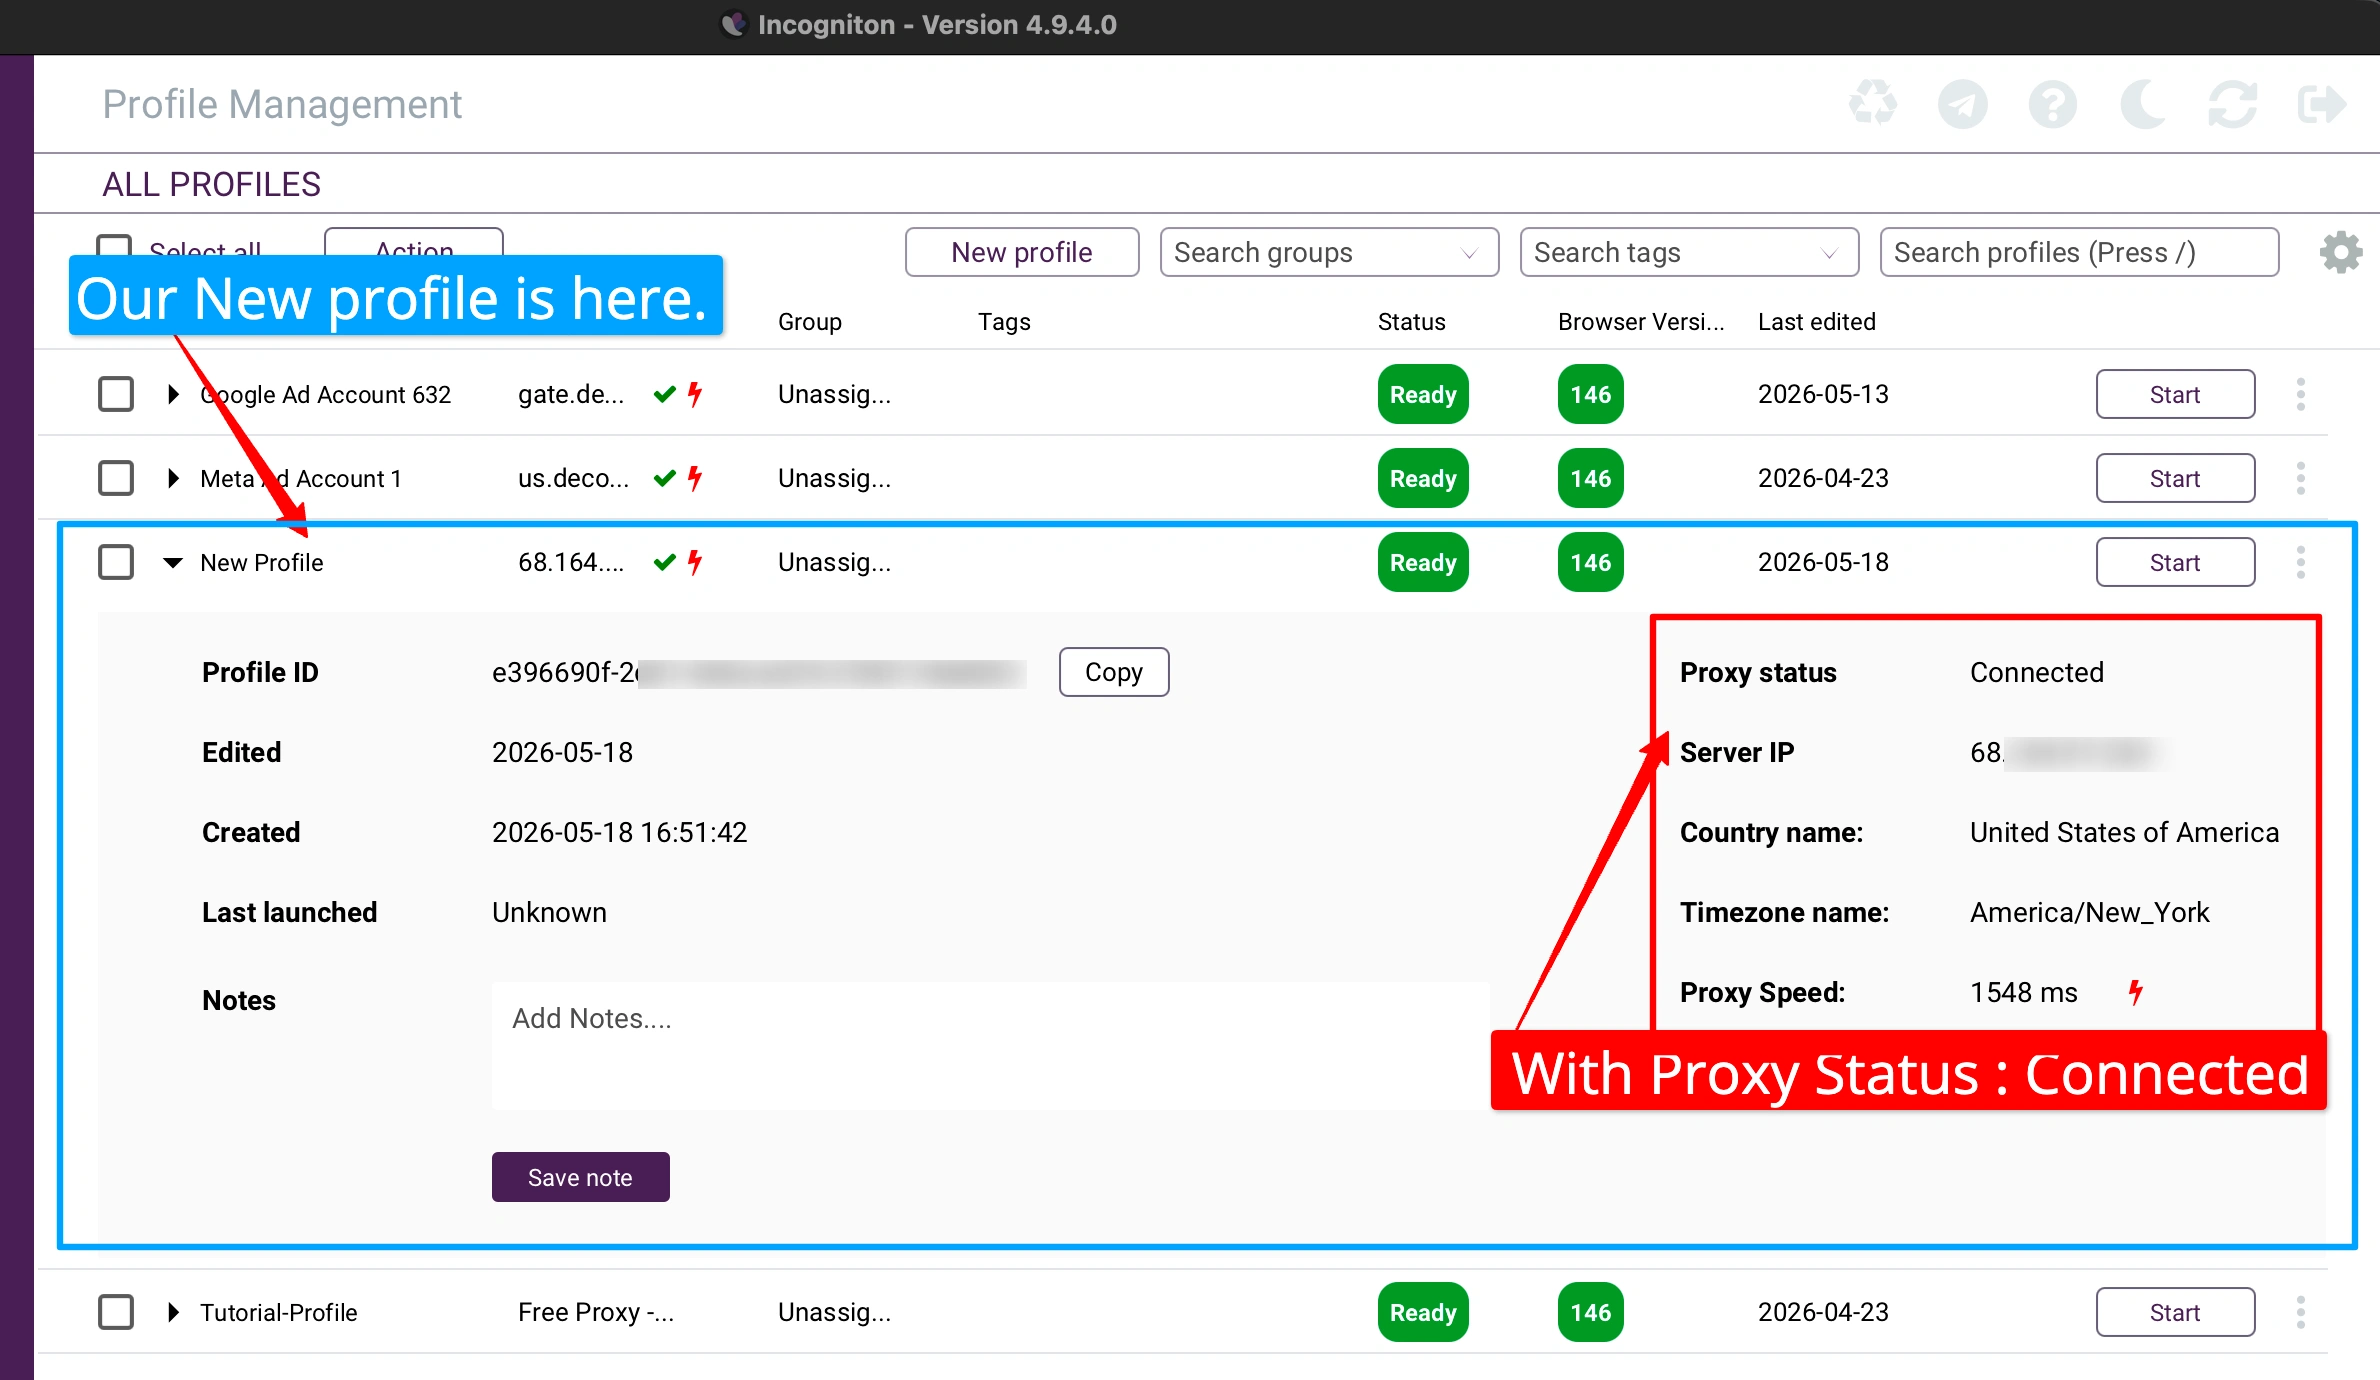Sort by the Status column header
Image resolution: width=2380 pixels, height=1380 pixels.
pos(1411,322)
